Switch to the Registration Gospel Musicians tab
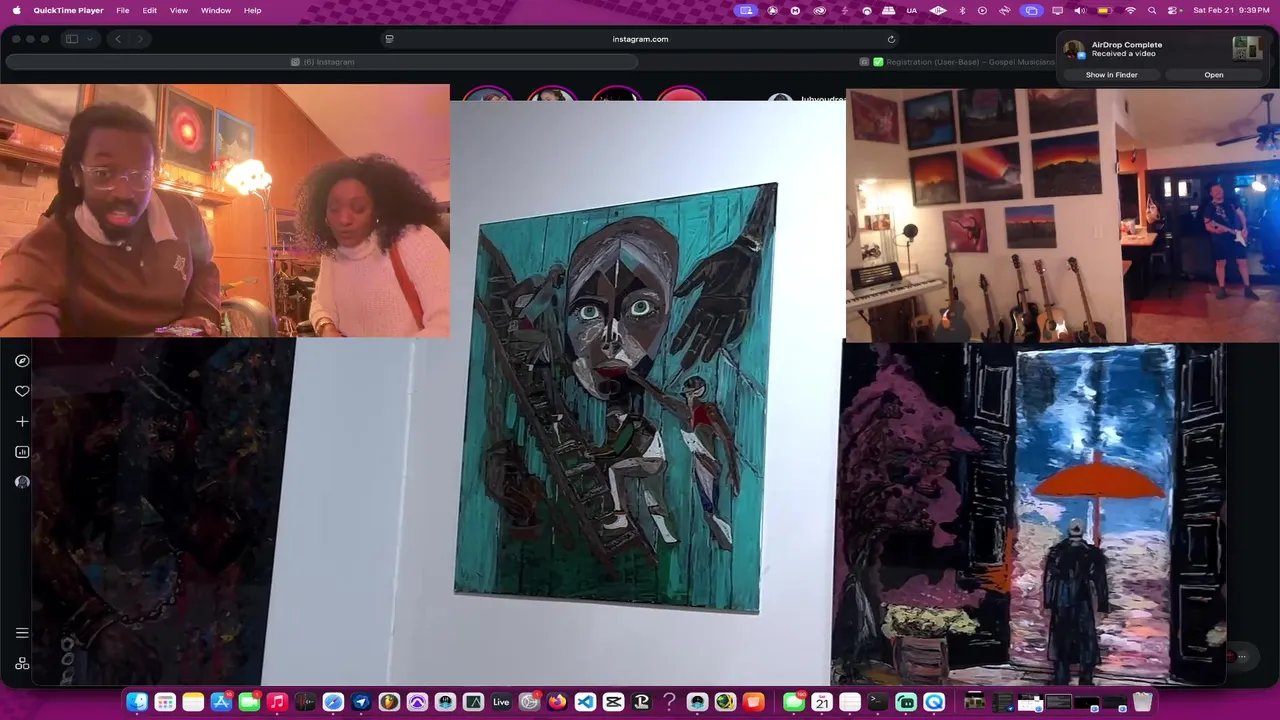 pyautogui.click(x=957, y=62)
